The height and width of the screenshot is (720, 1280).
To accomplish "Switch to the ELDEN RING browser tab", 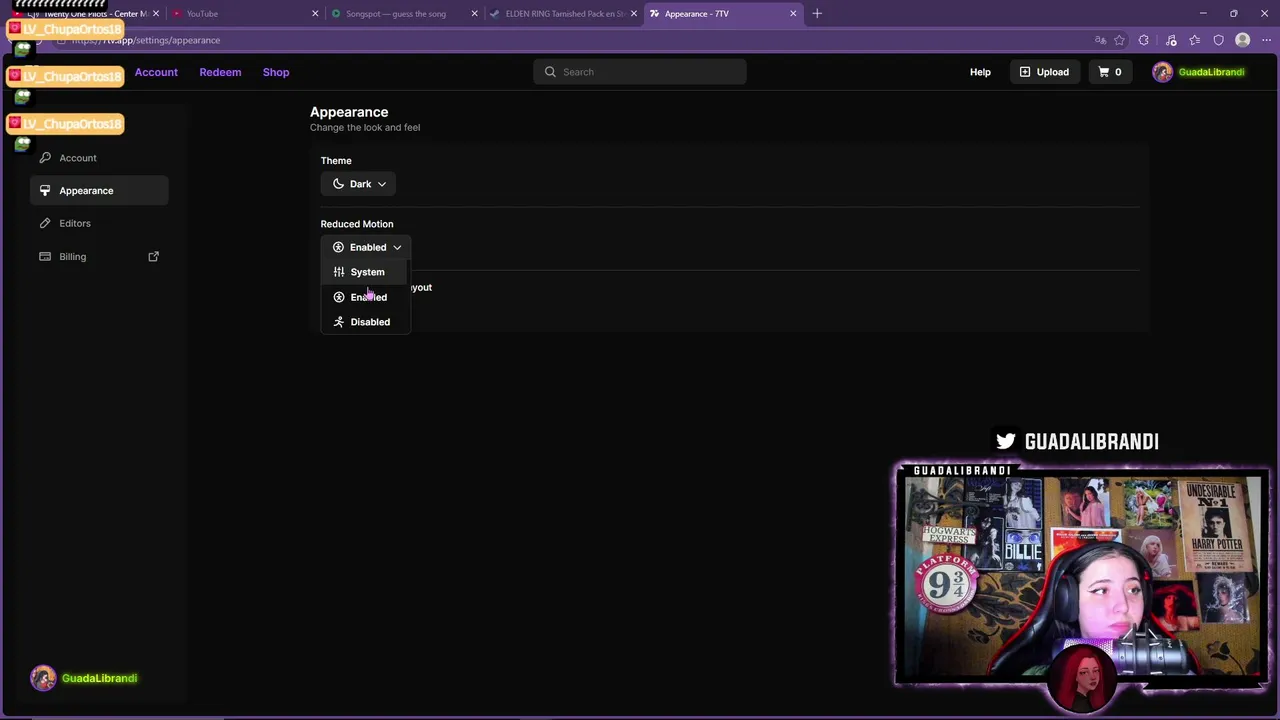I will click(563, 14).
